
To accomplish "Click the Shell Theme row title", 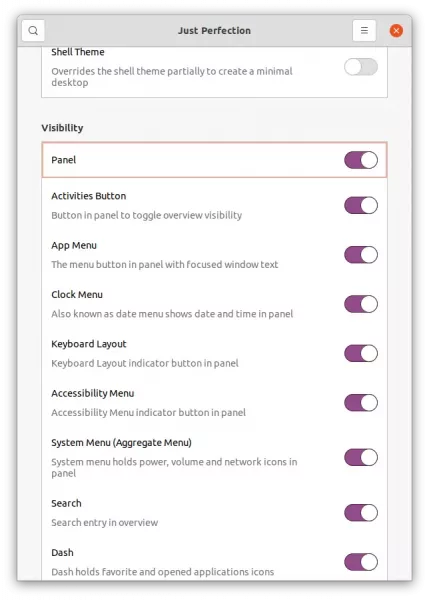I will point(78,52).
